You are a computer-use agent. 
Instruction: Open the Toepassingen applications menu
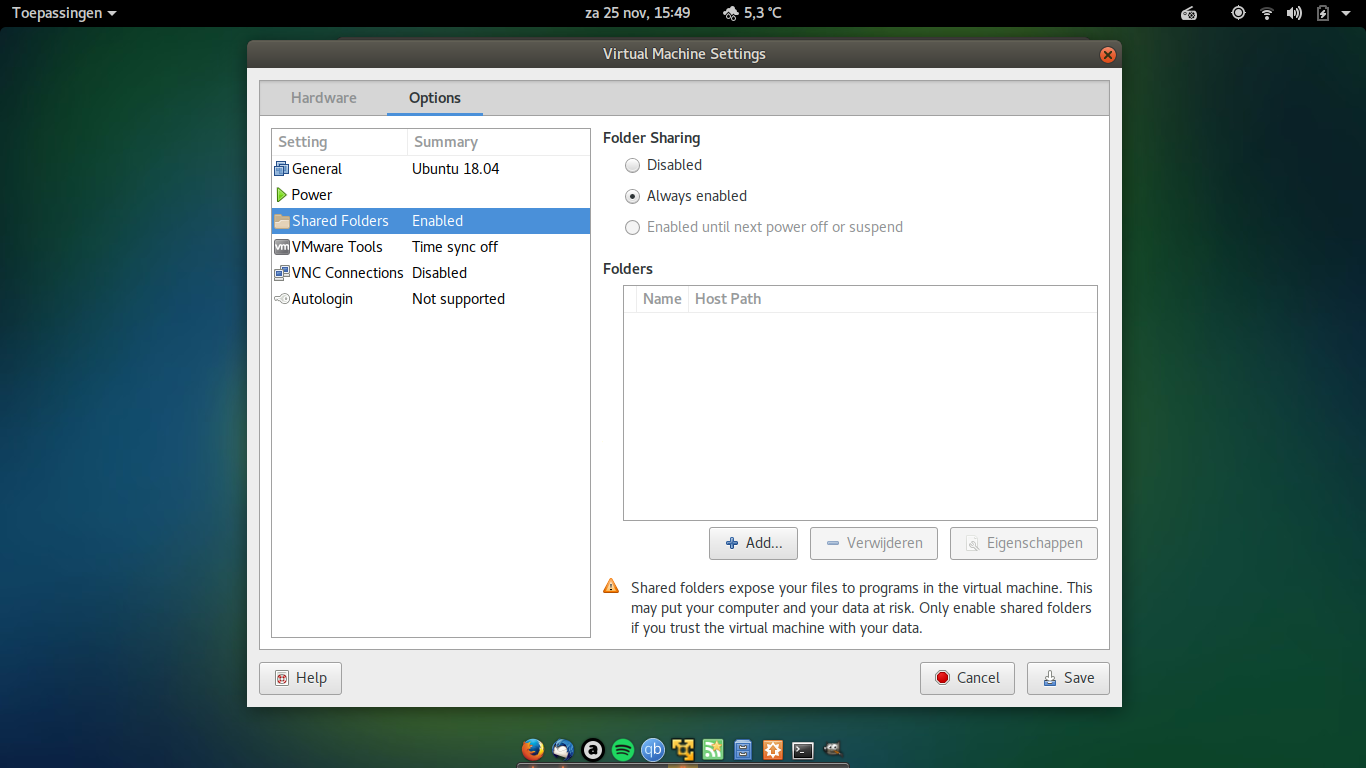tap(64, 13)
